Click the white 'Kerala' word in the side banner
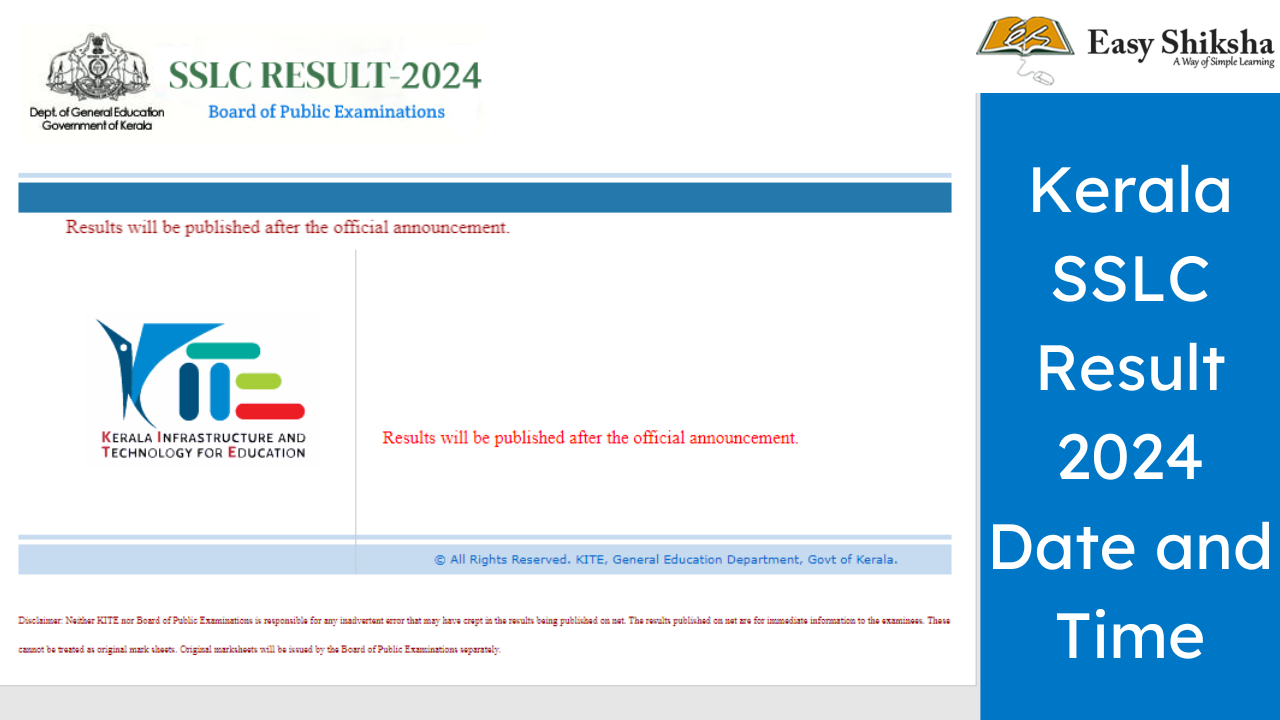 1130,190
